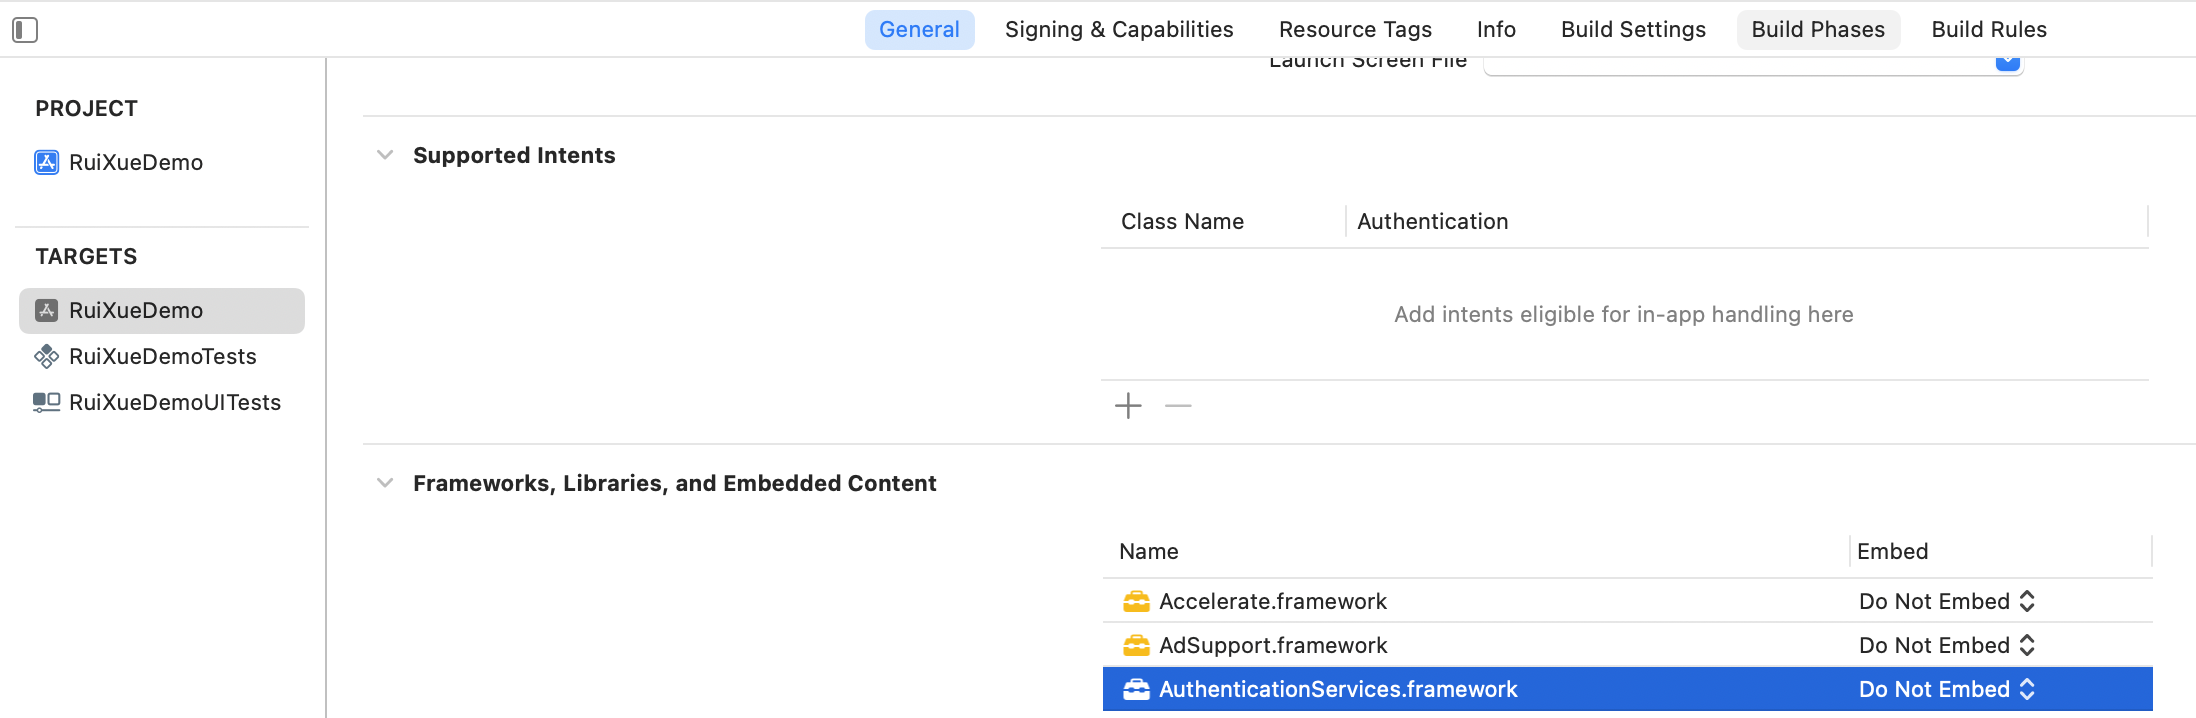This screenshot has width=2196, height=718.
Task: Click the RuiXueDemoUITests target icon
Action: click(x=46, y=402)
